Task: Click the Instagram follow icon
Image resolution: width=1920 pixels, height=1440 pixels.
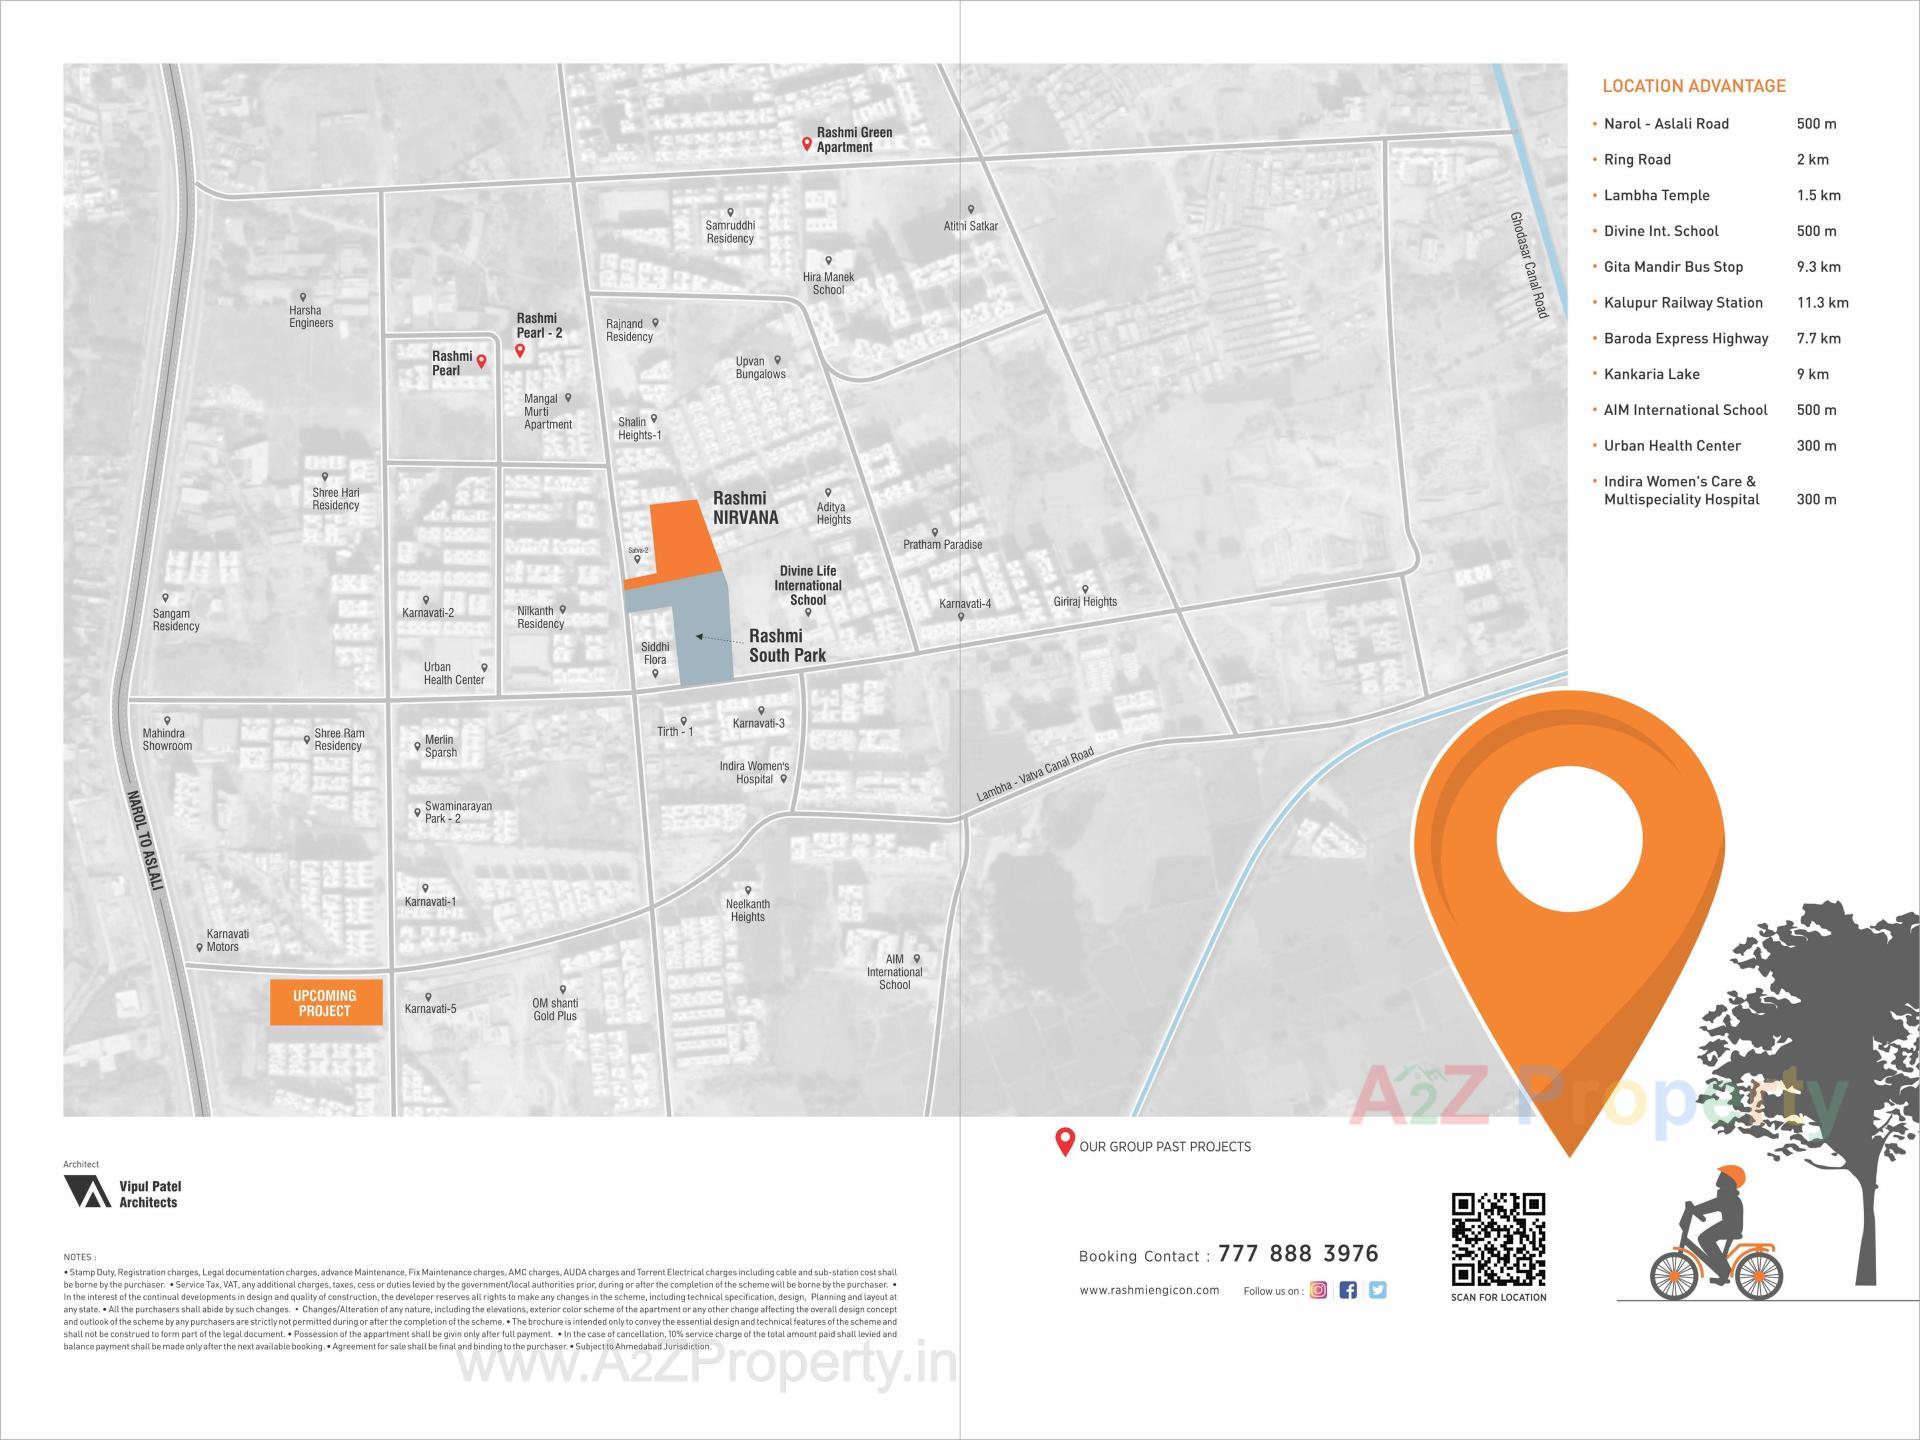Action: [x=1316, y=1290]
